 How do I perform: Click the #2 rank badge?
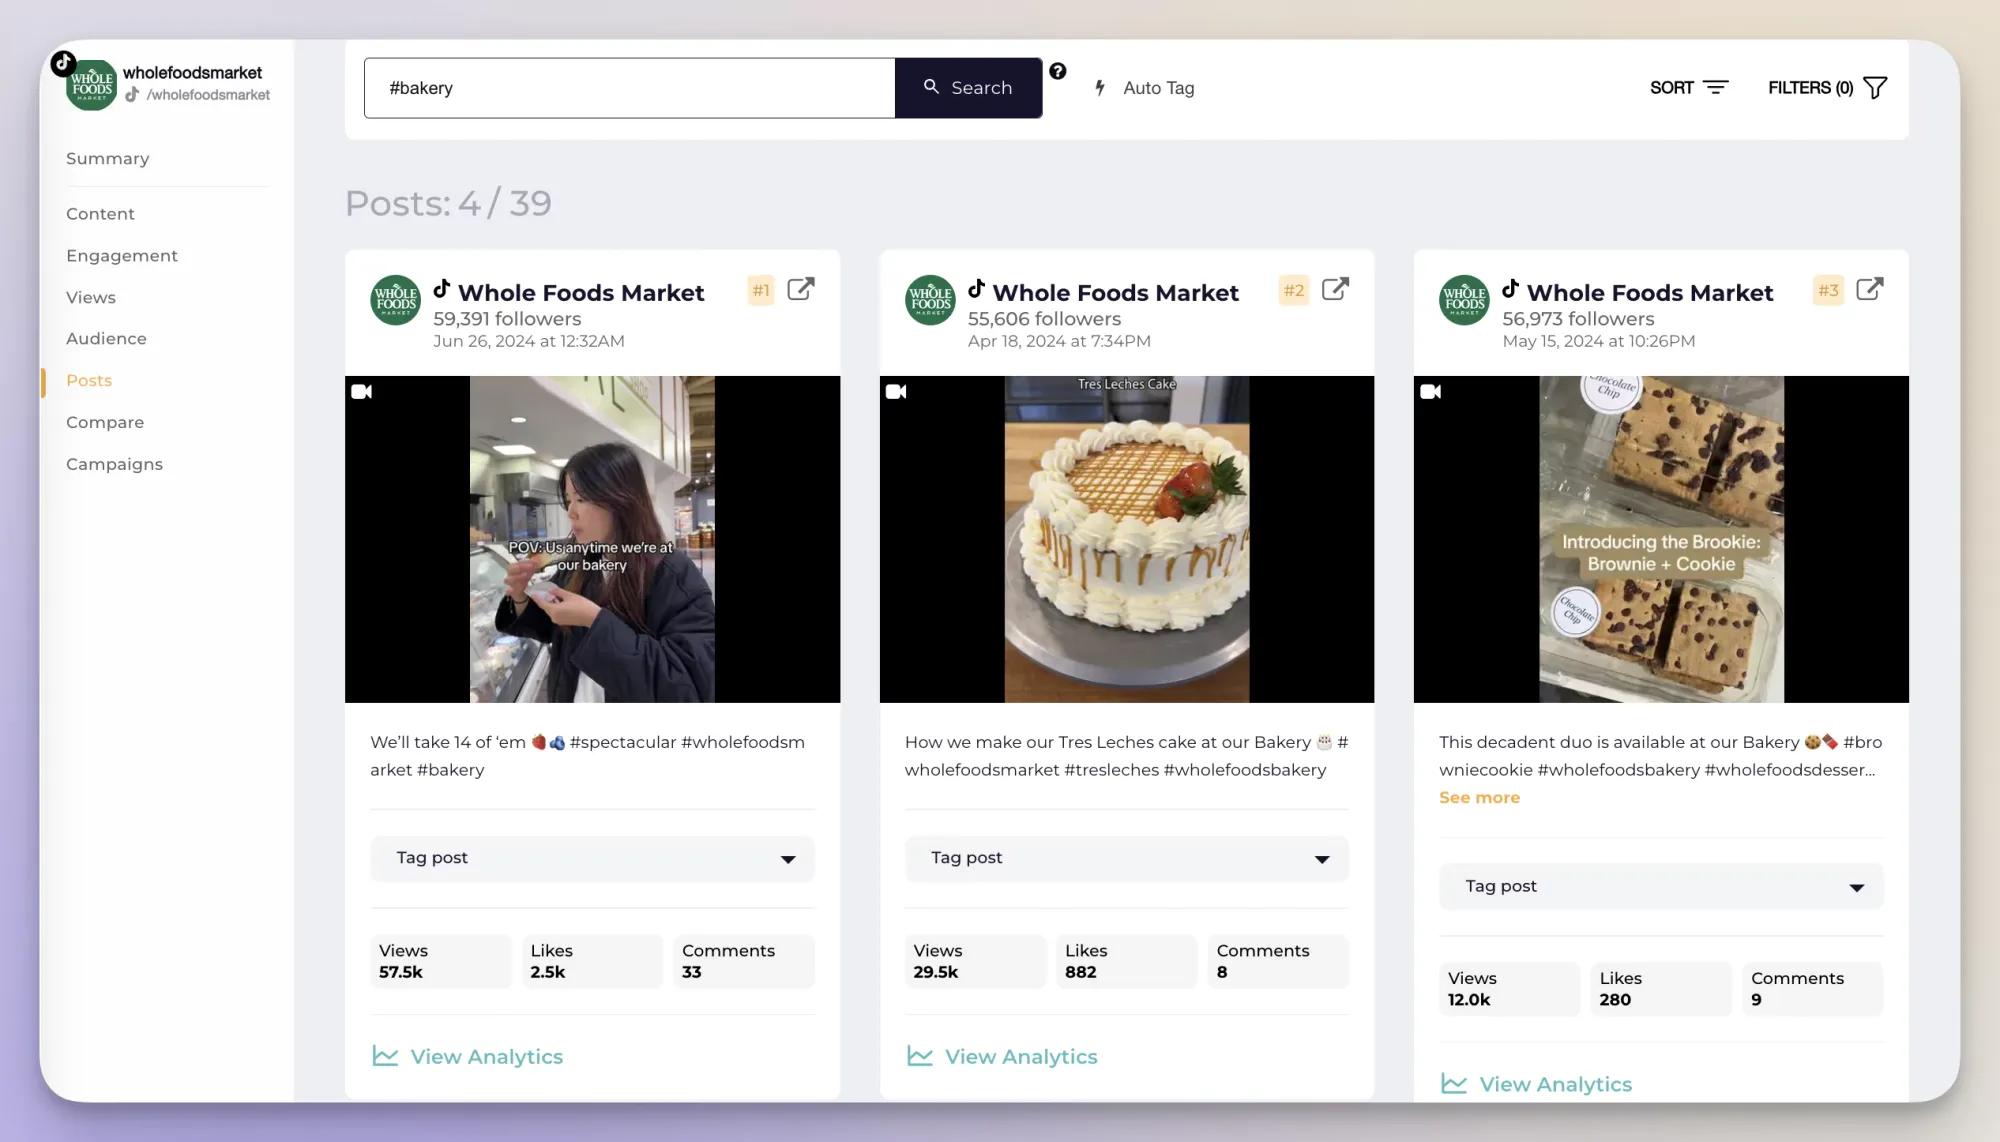click(1294, 291)
